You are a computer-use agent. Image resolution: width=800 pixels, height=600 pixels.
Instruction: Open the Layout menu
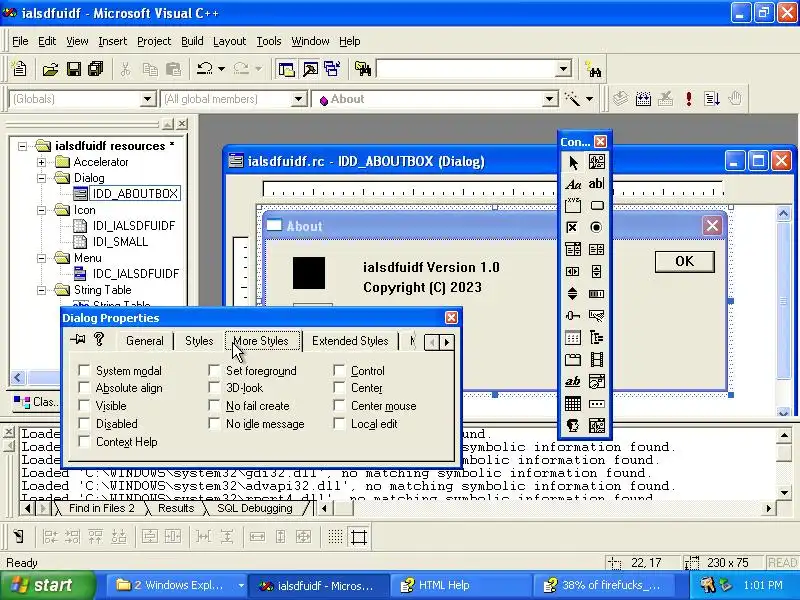click(x=229, y=41)
